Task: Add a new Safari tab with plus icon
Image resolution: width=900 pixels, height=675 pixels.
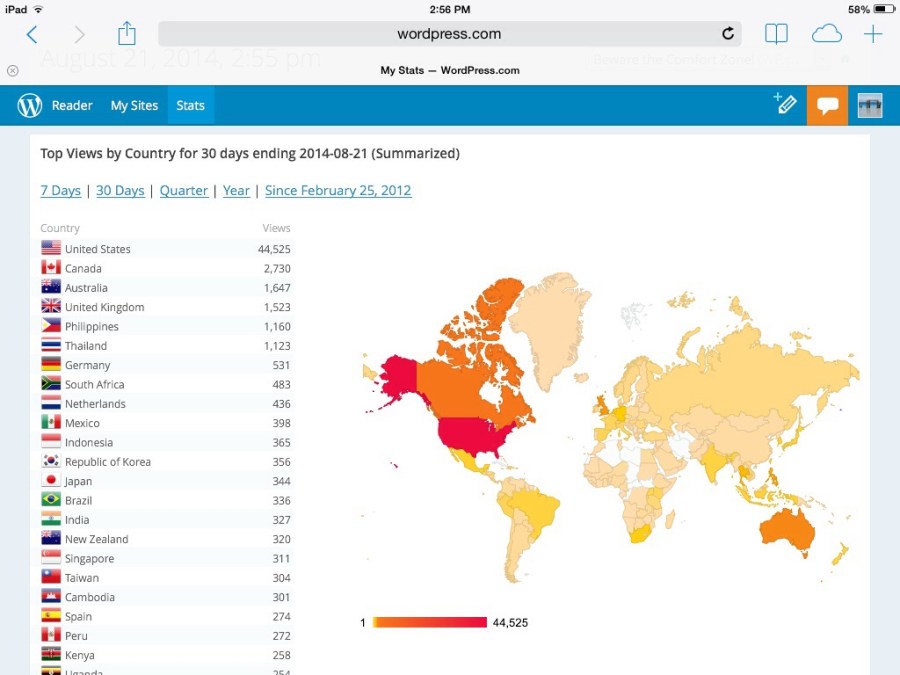Action: click(873, 34)
